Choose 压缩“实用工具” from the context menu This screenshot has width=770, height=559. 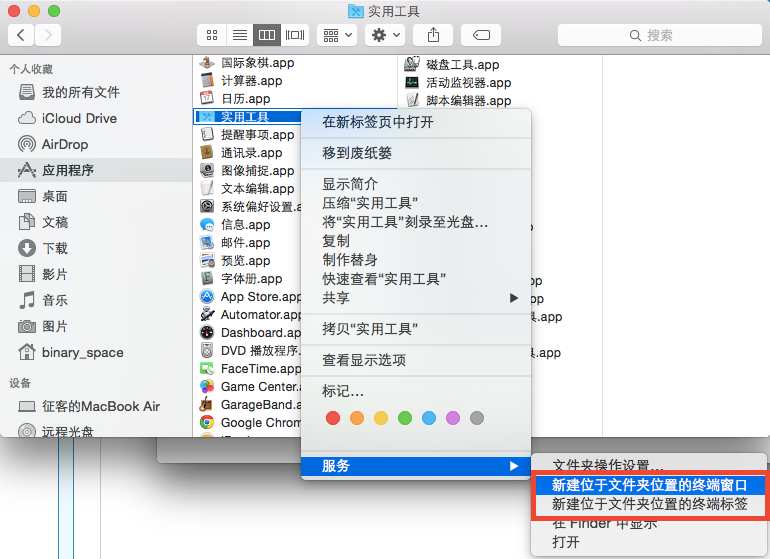click(x=416, y=203)
